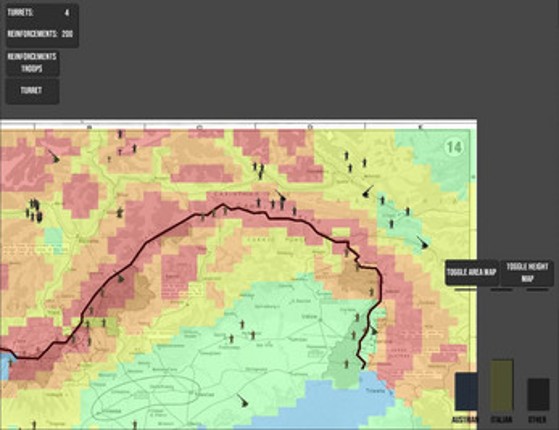The image size is (559, 430).
Task: Toggle the Area Map overlay
Action: point(472,272)
